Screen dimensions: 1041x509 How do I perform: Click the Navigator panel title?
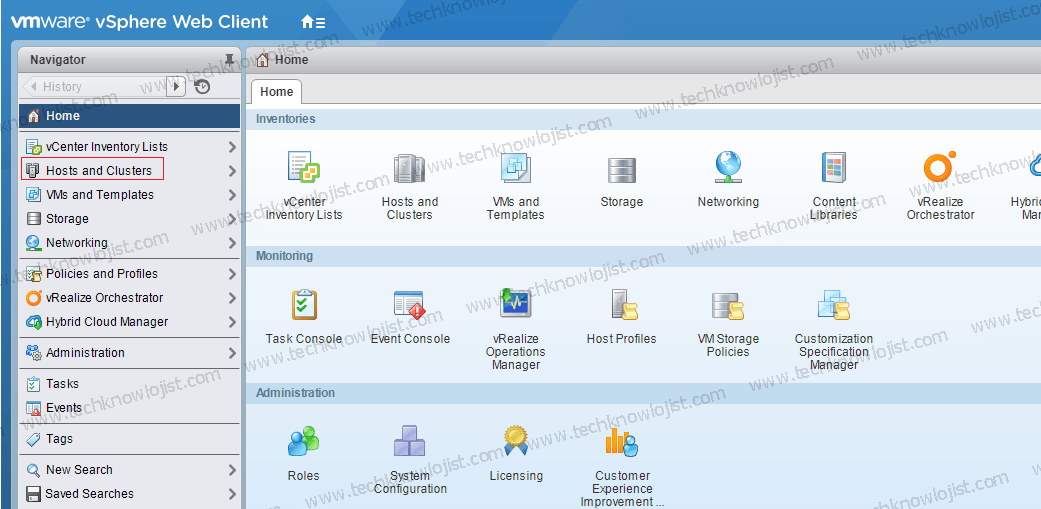pyautogui.click(x=58, y=60)
